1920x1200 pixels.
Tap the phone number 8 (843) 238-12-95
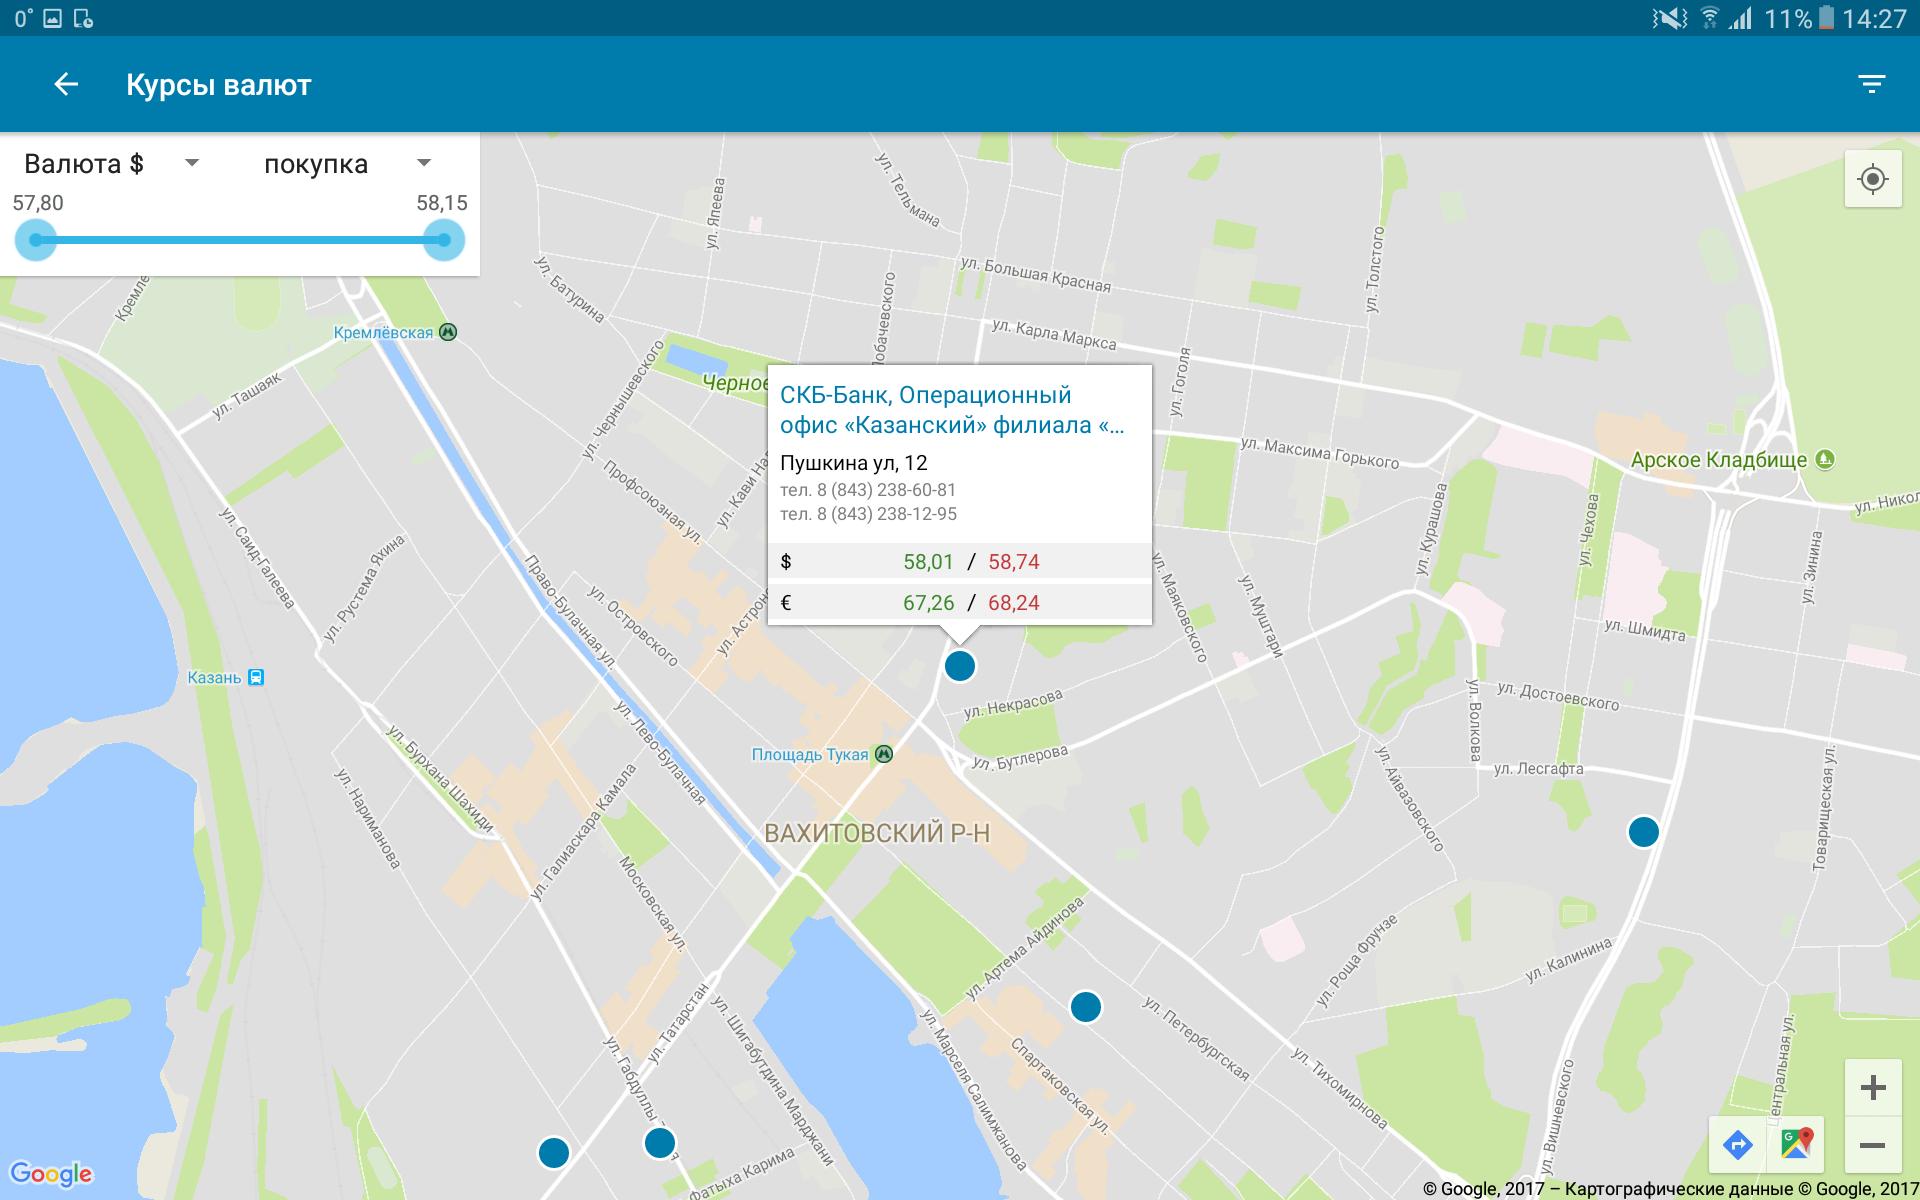[868, 514]
